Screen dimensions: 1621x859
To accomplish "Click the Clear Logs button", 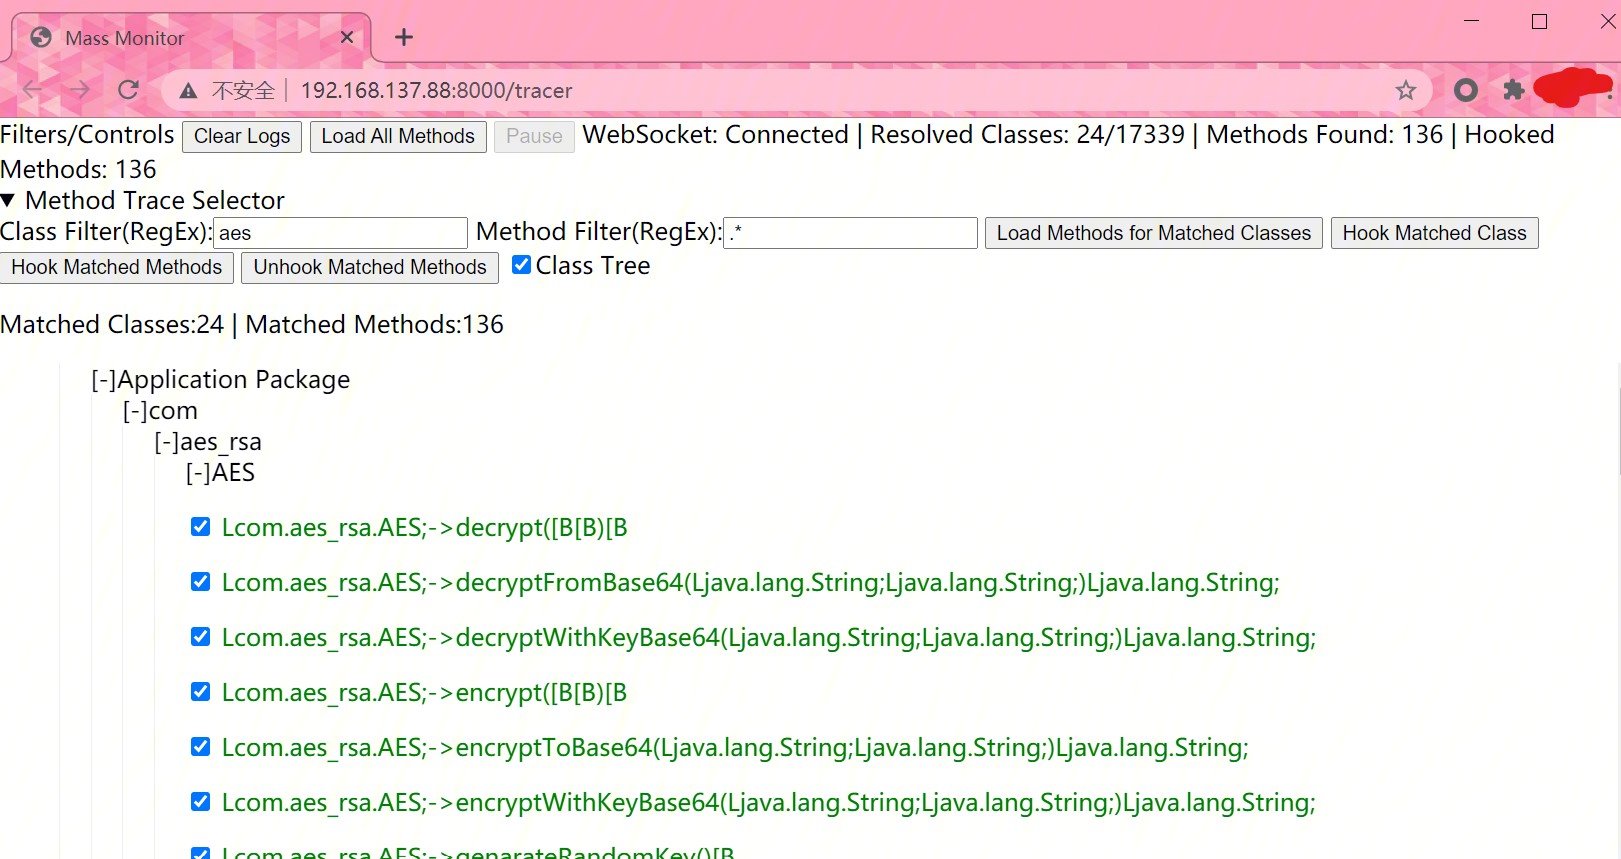I will (x=242, y=136).
